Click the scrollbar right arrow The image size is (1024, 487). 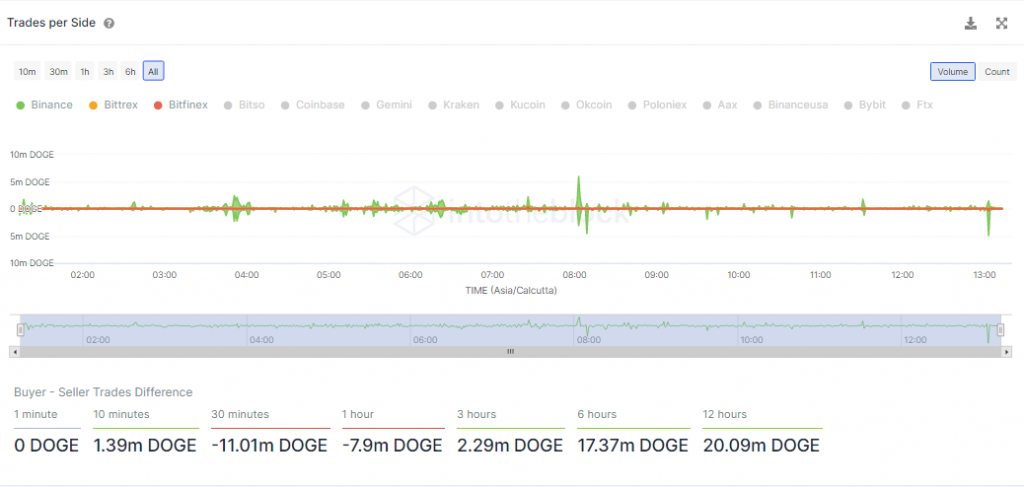pos(1005,351)
